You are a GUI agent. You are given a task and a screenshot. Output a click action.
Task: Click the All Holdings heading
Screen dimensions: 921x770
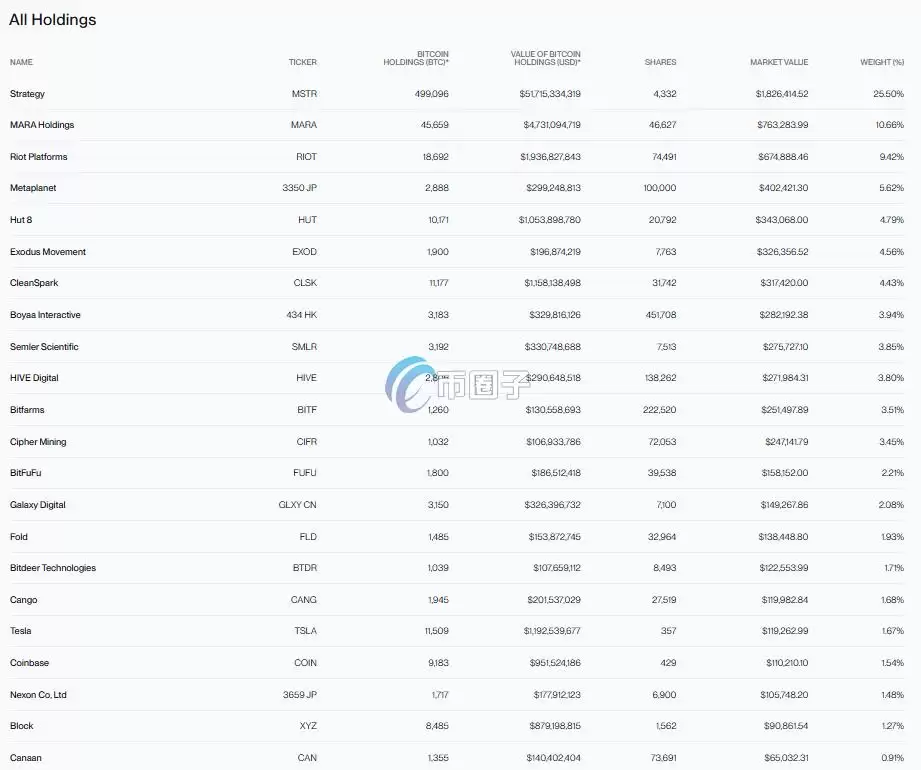53,20
